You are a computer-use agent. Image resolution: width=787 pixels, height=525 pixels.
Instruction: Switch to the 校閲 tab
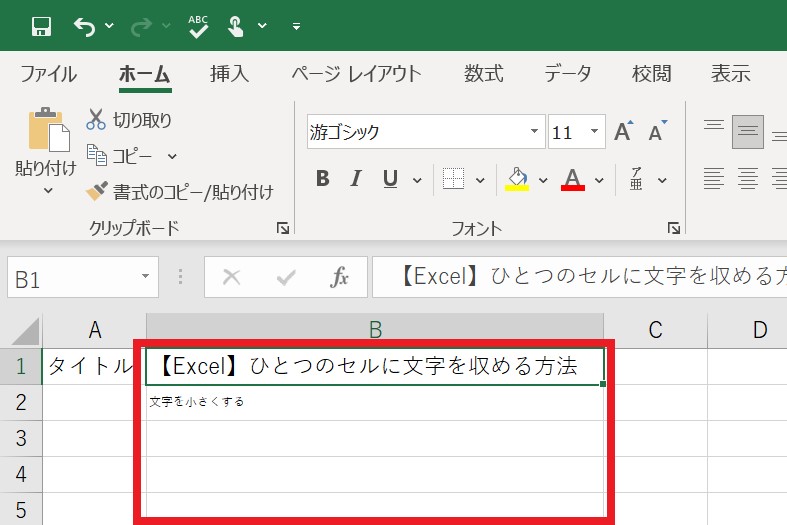tap(651, 74)
